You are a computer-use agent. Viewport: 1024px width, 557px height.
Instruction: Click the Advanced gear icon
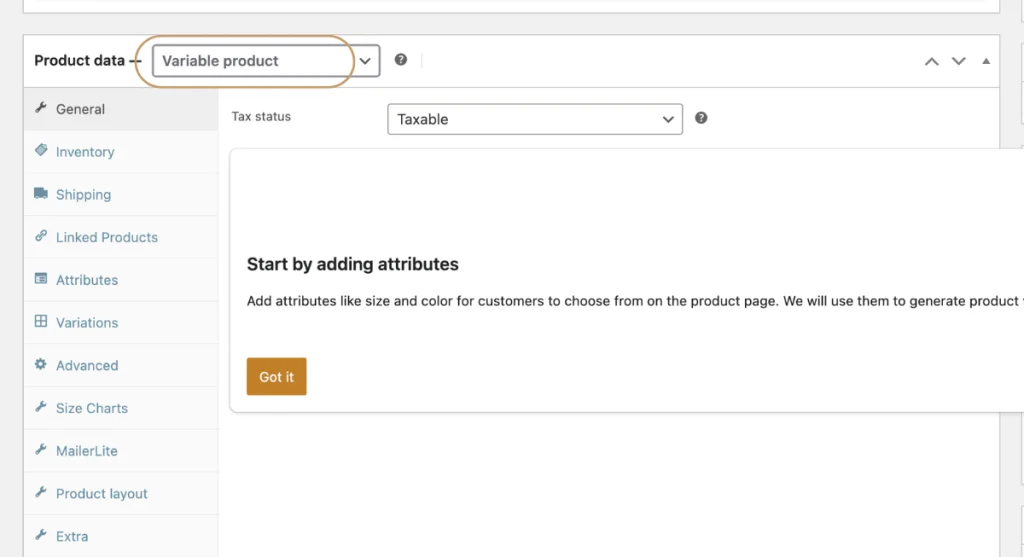(x=40, y=364)
